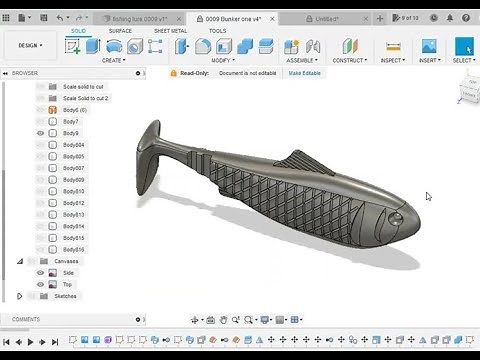Open the notifications bell
The image size is (480, 360).
(x=450, y=18)
